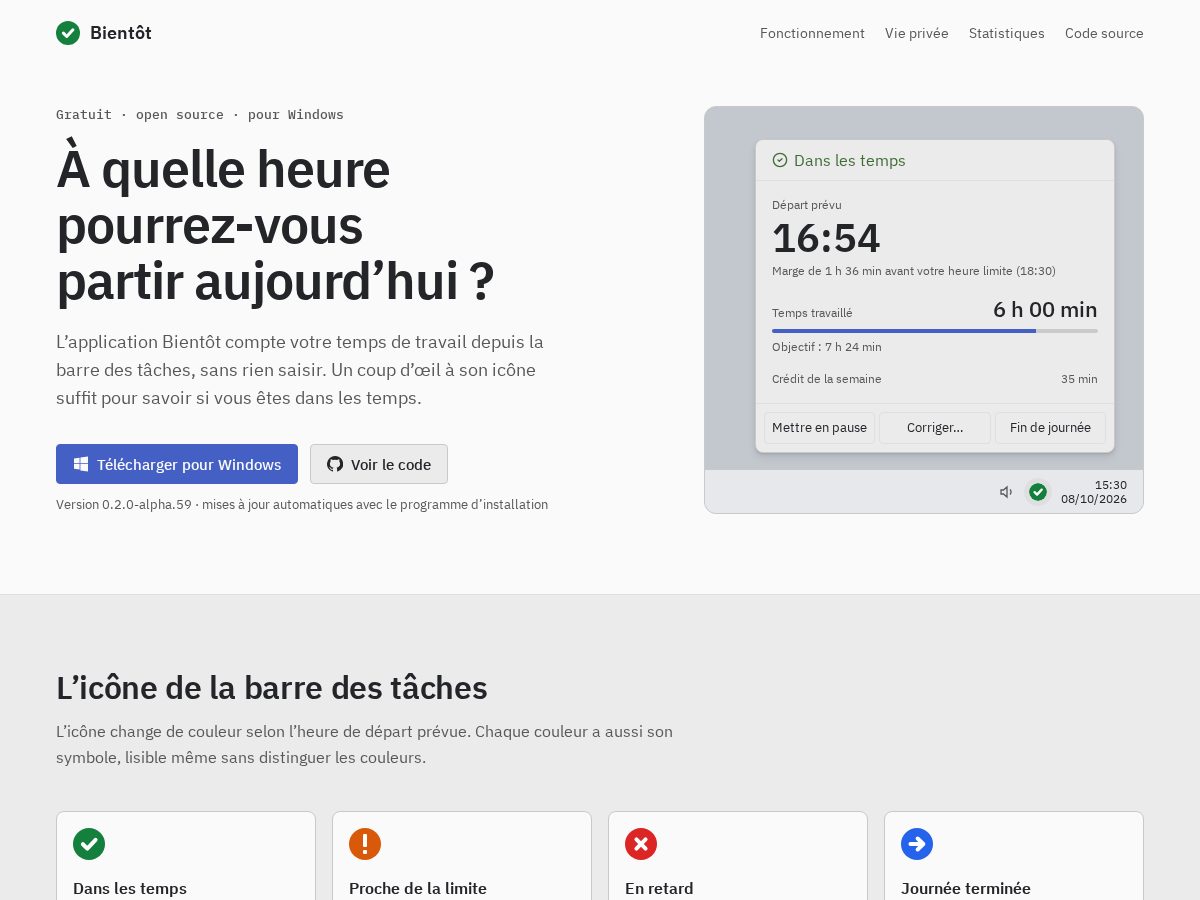Click the En retard card title
The image size is (1200, 900).
click(659, 888)
